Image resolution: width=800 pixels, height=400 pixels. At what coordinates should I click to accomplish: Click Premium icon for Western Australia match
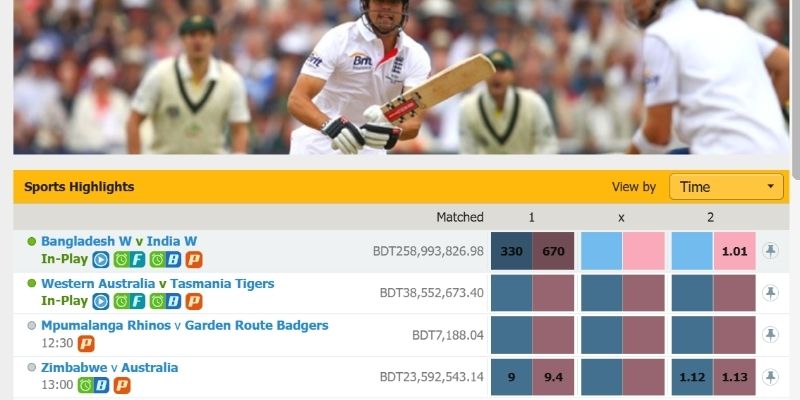pos(193,302)
